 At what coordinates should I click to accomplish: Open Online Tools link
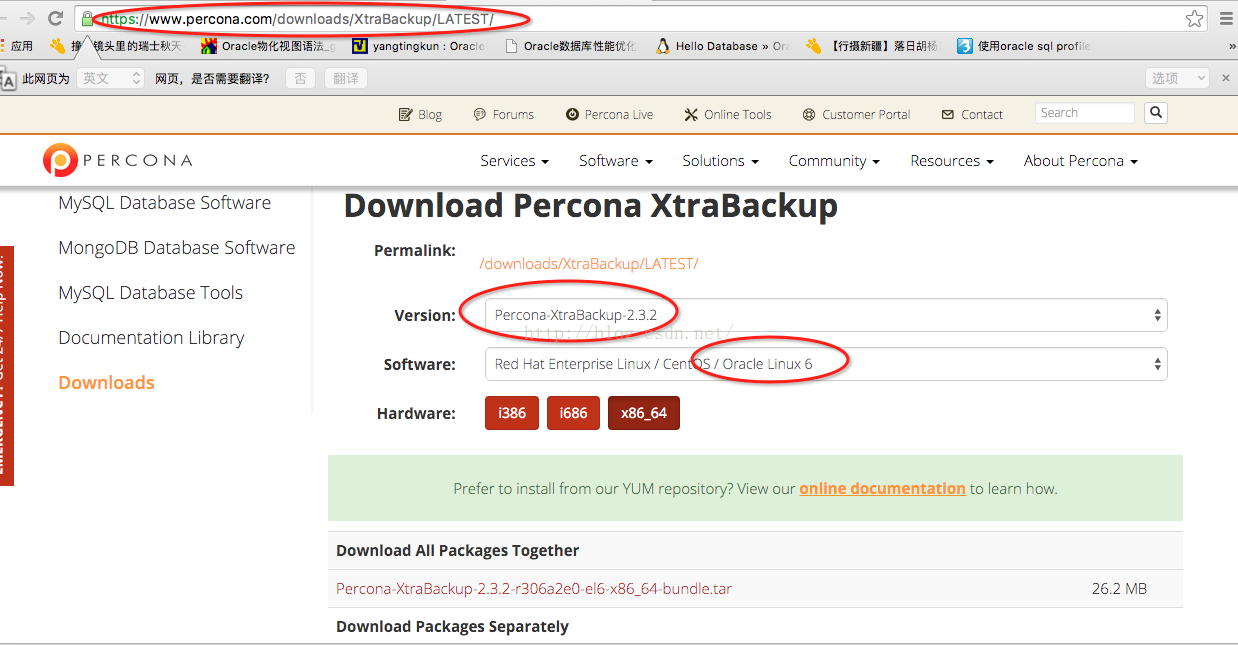click(728, 114)
